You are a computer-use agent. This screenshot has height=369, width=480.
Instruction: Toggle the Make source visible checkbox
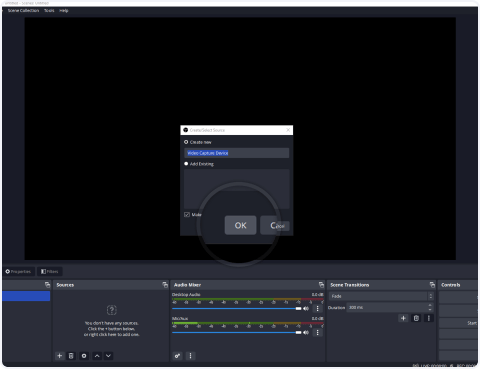click(187, 214)
